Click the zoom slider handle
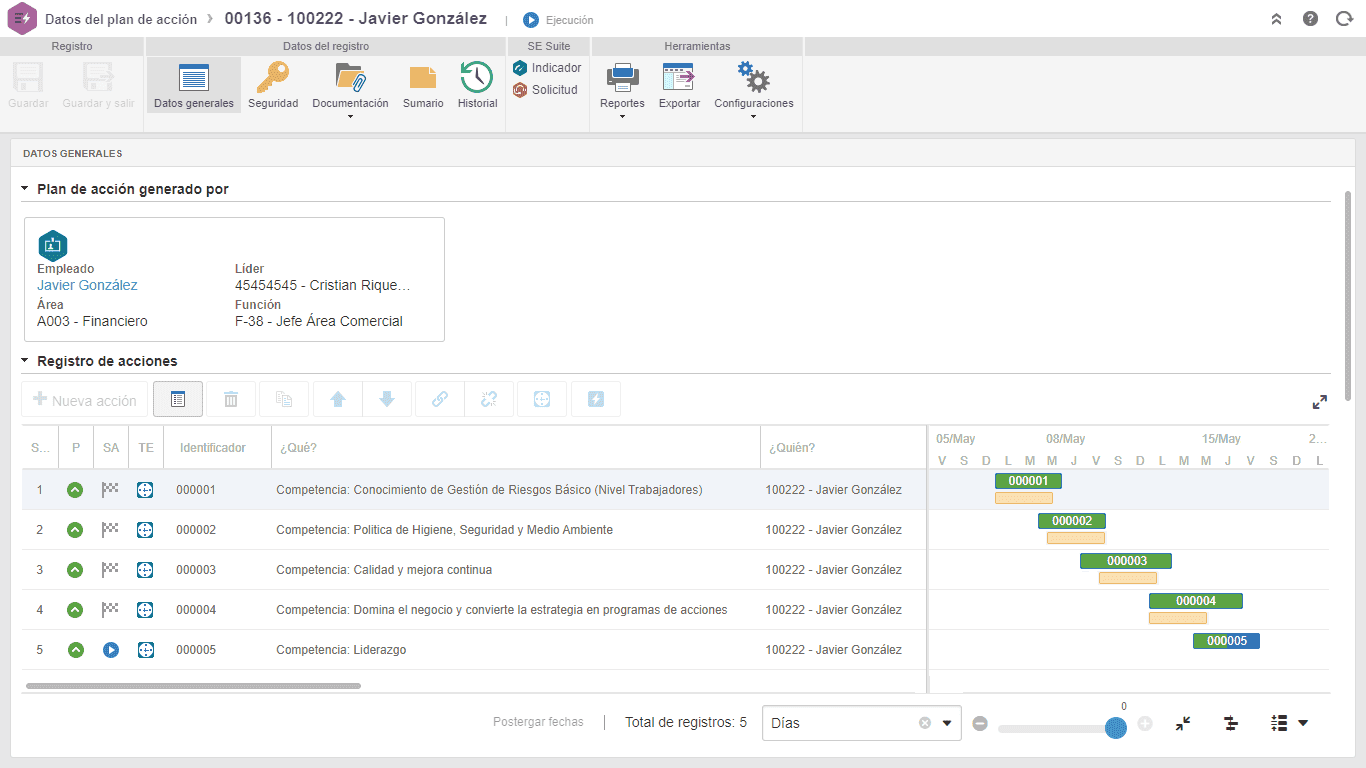Screen dimensions: 1366x768 [1117, 727]
